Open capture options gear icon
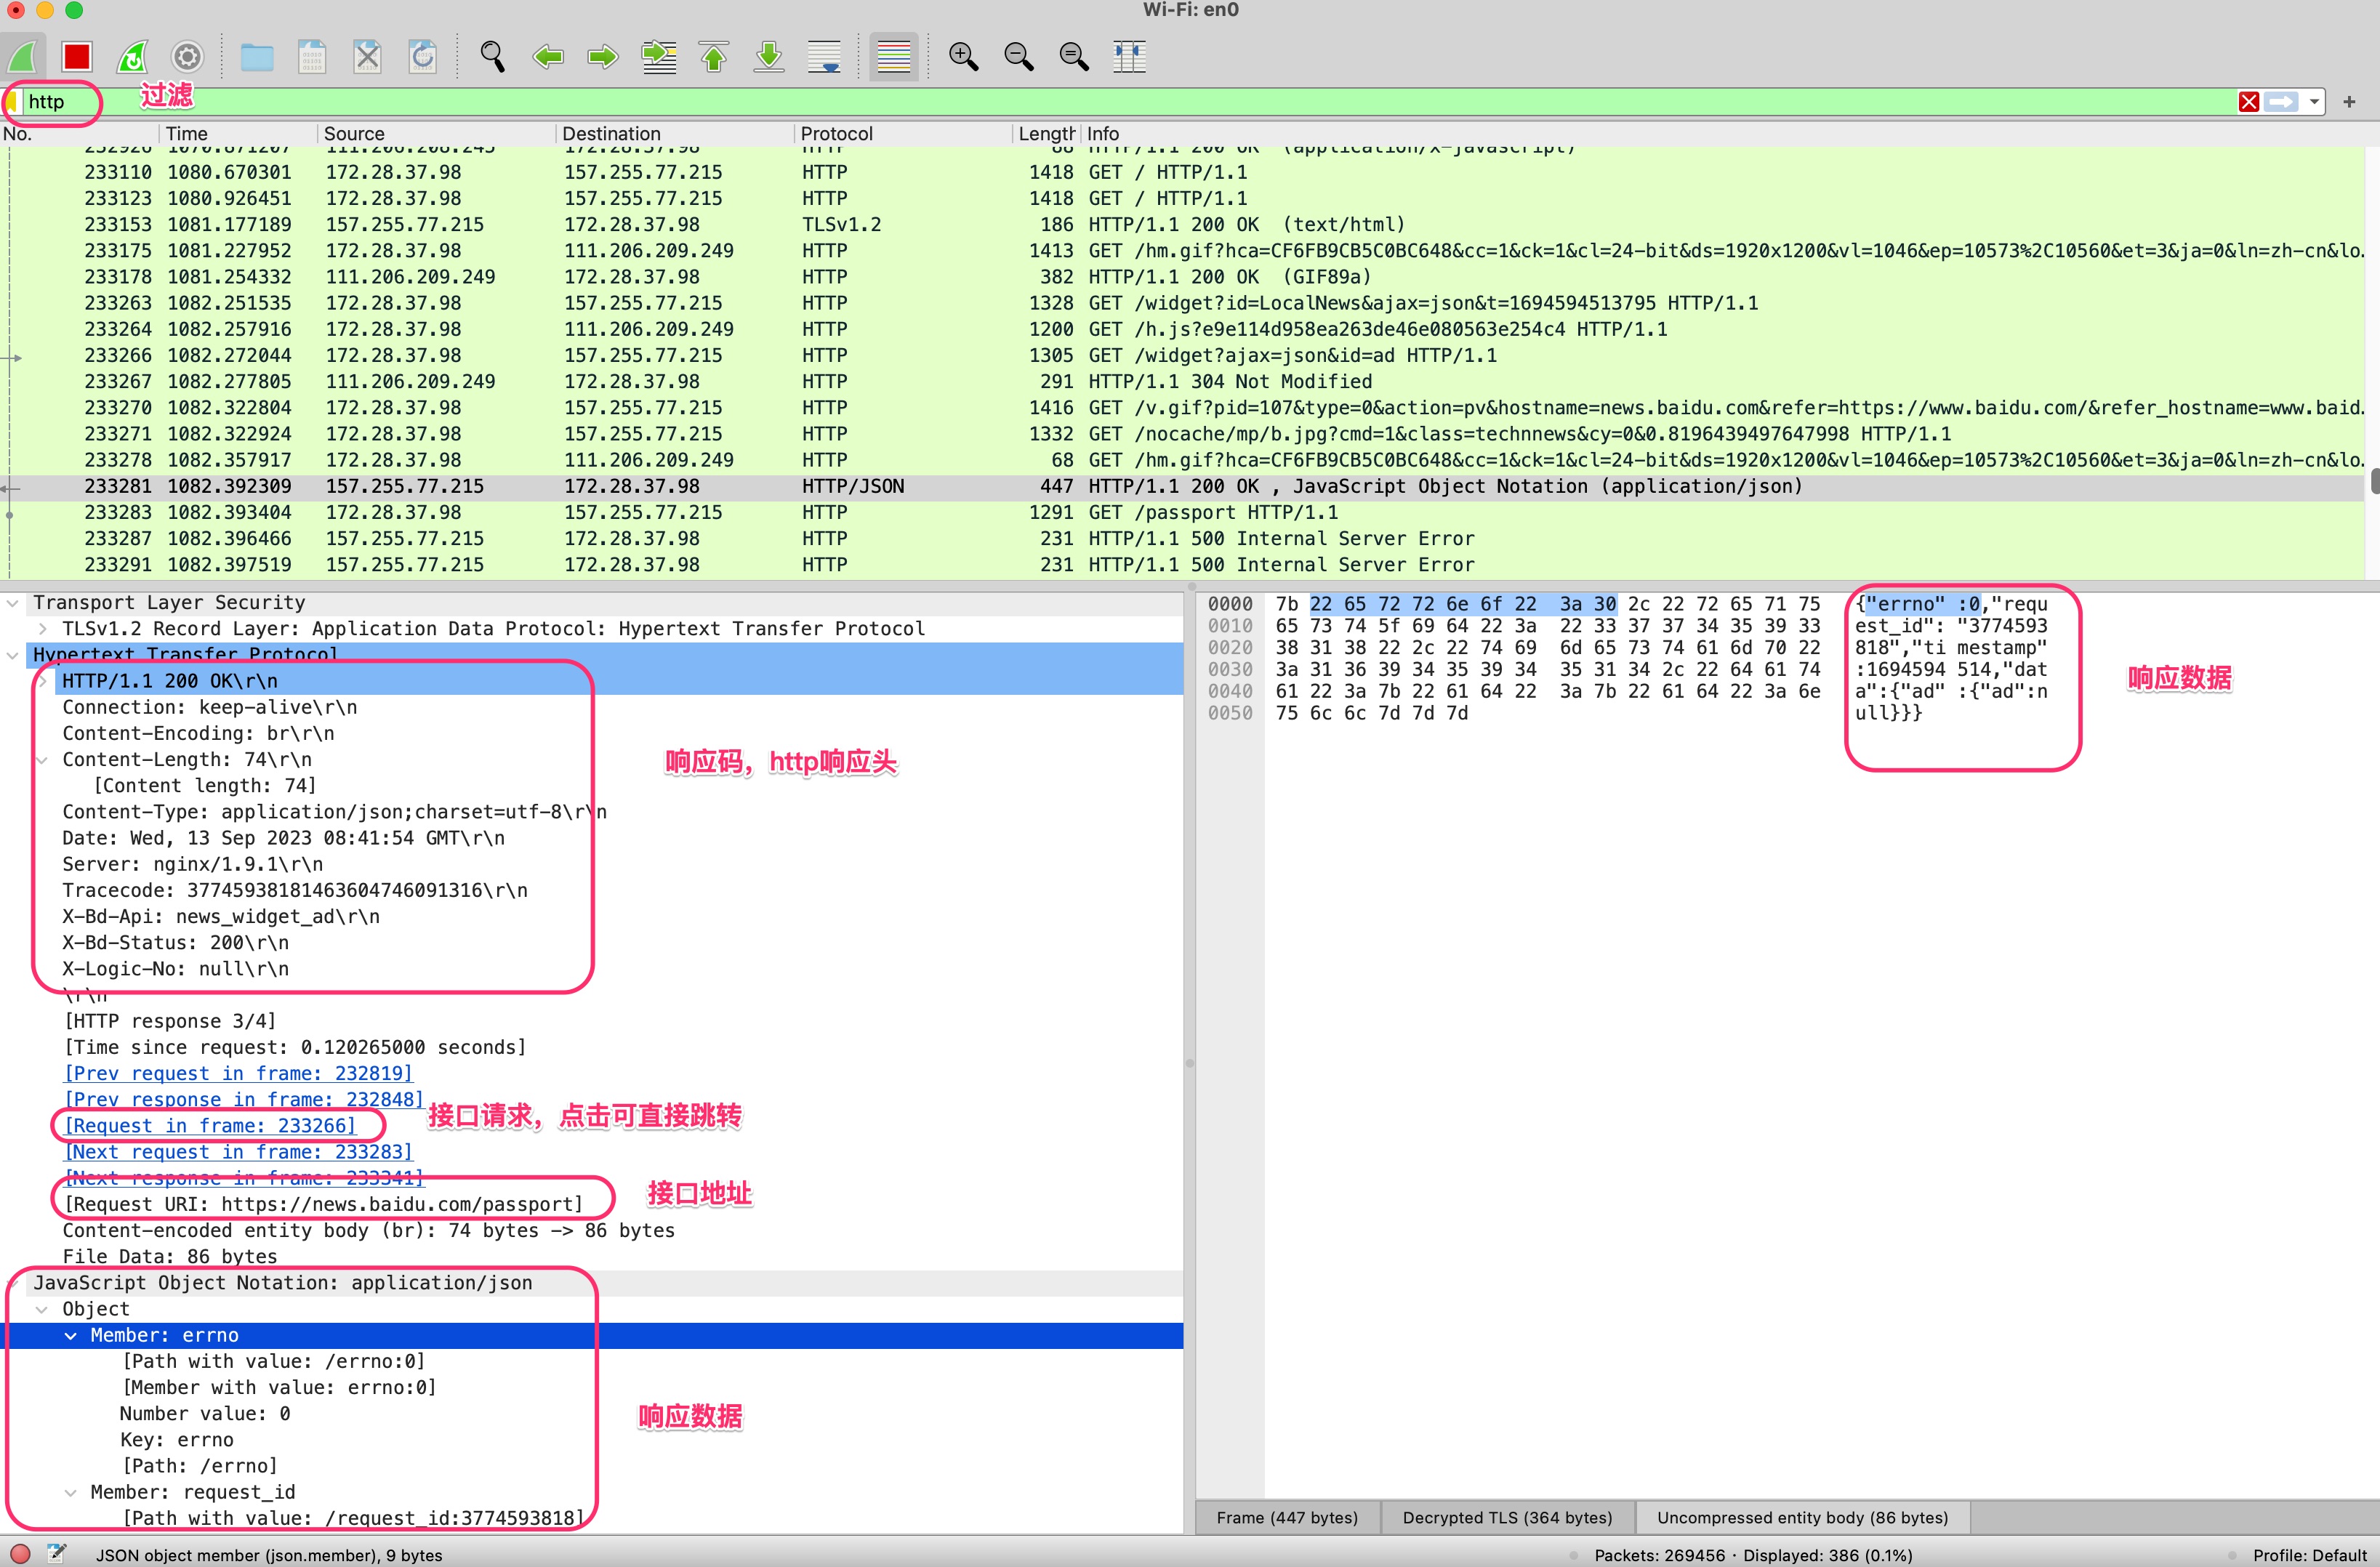Image resolution: width=2380 pixels, height=1567 pixels. click(x=187, y=56)
